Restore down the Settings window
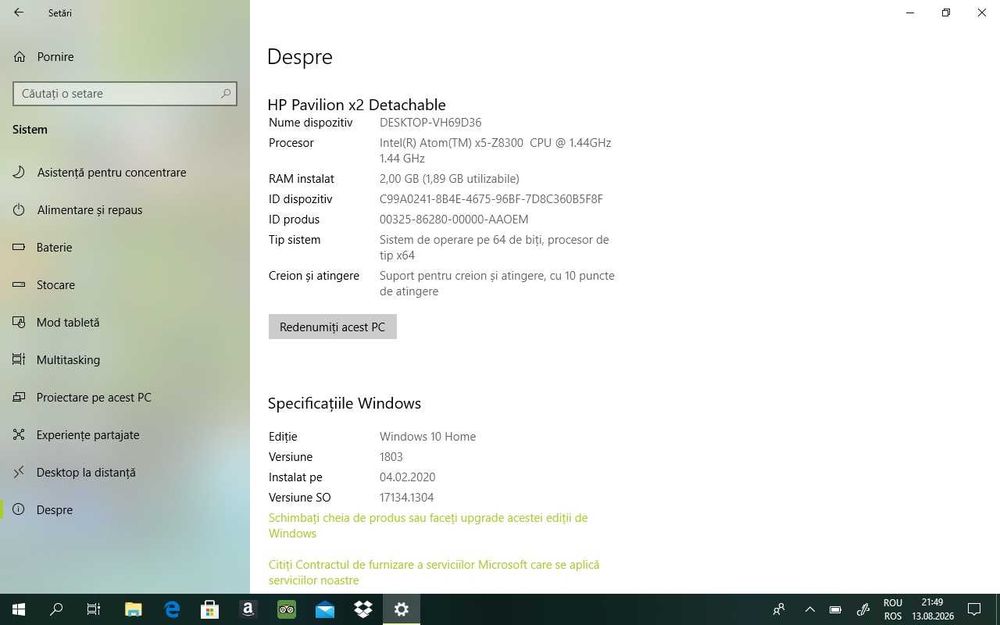The width and height of the screenshot is (1000, 625). 946,12
